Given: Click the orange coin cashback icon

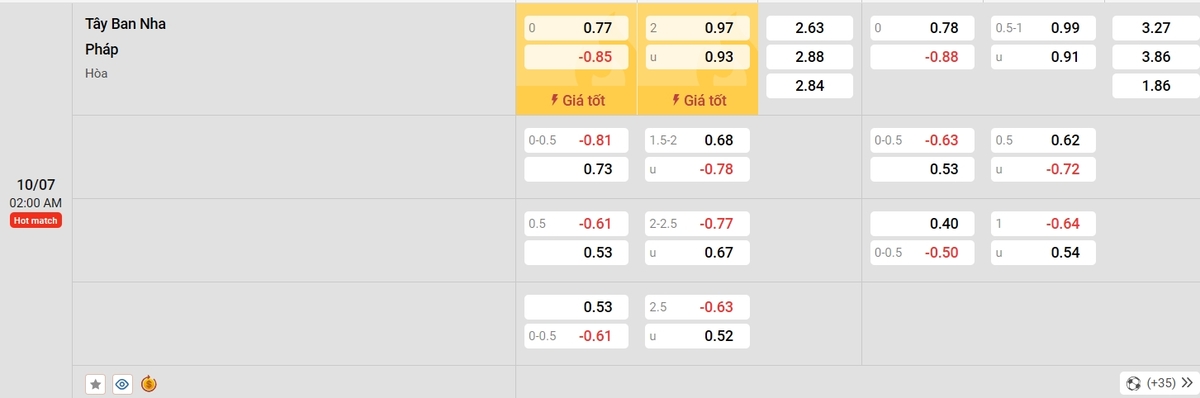Looking at the screenshot, I should tap(149, 383).
